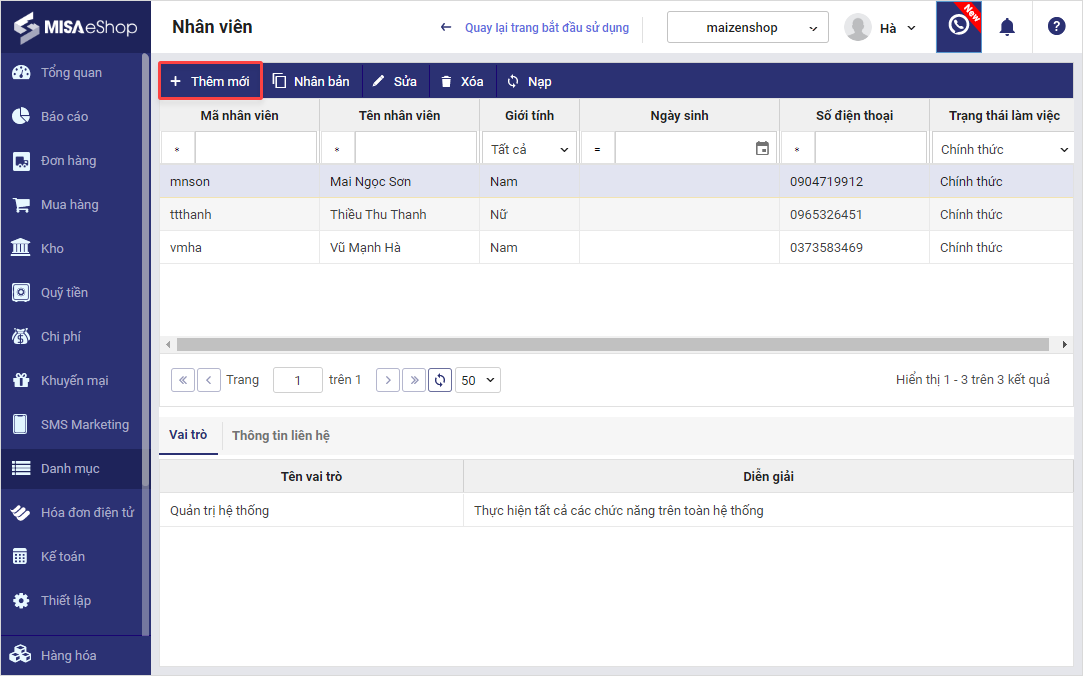Click the refresh icon in pagination bar
Screen dimensions: 1083x676
pyautogui.click(x=440, y=380)
